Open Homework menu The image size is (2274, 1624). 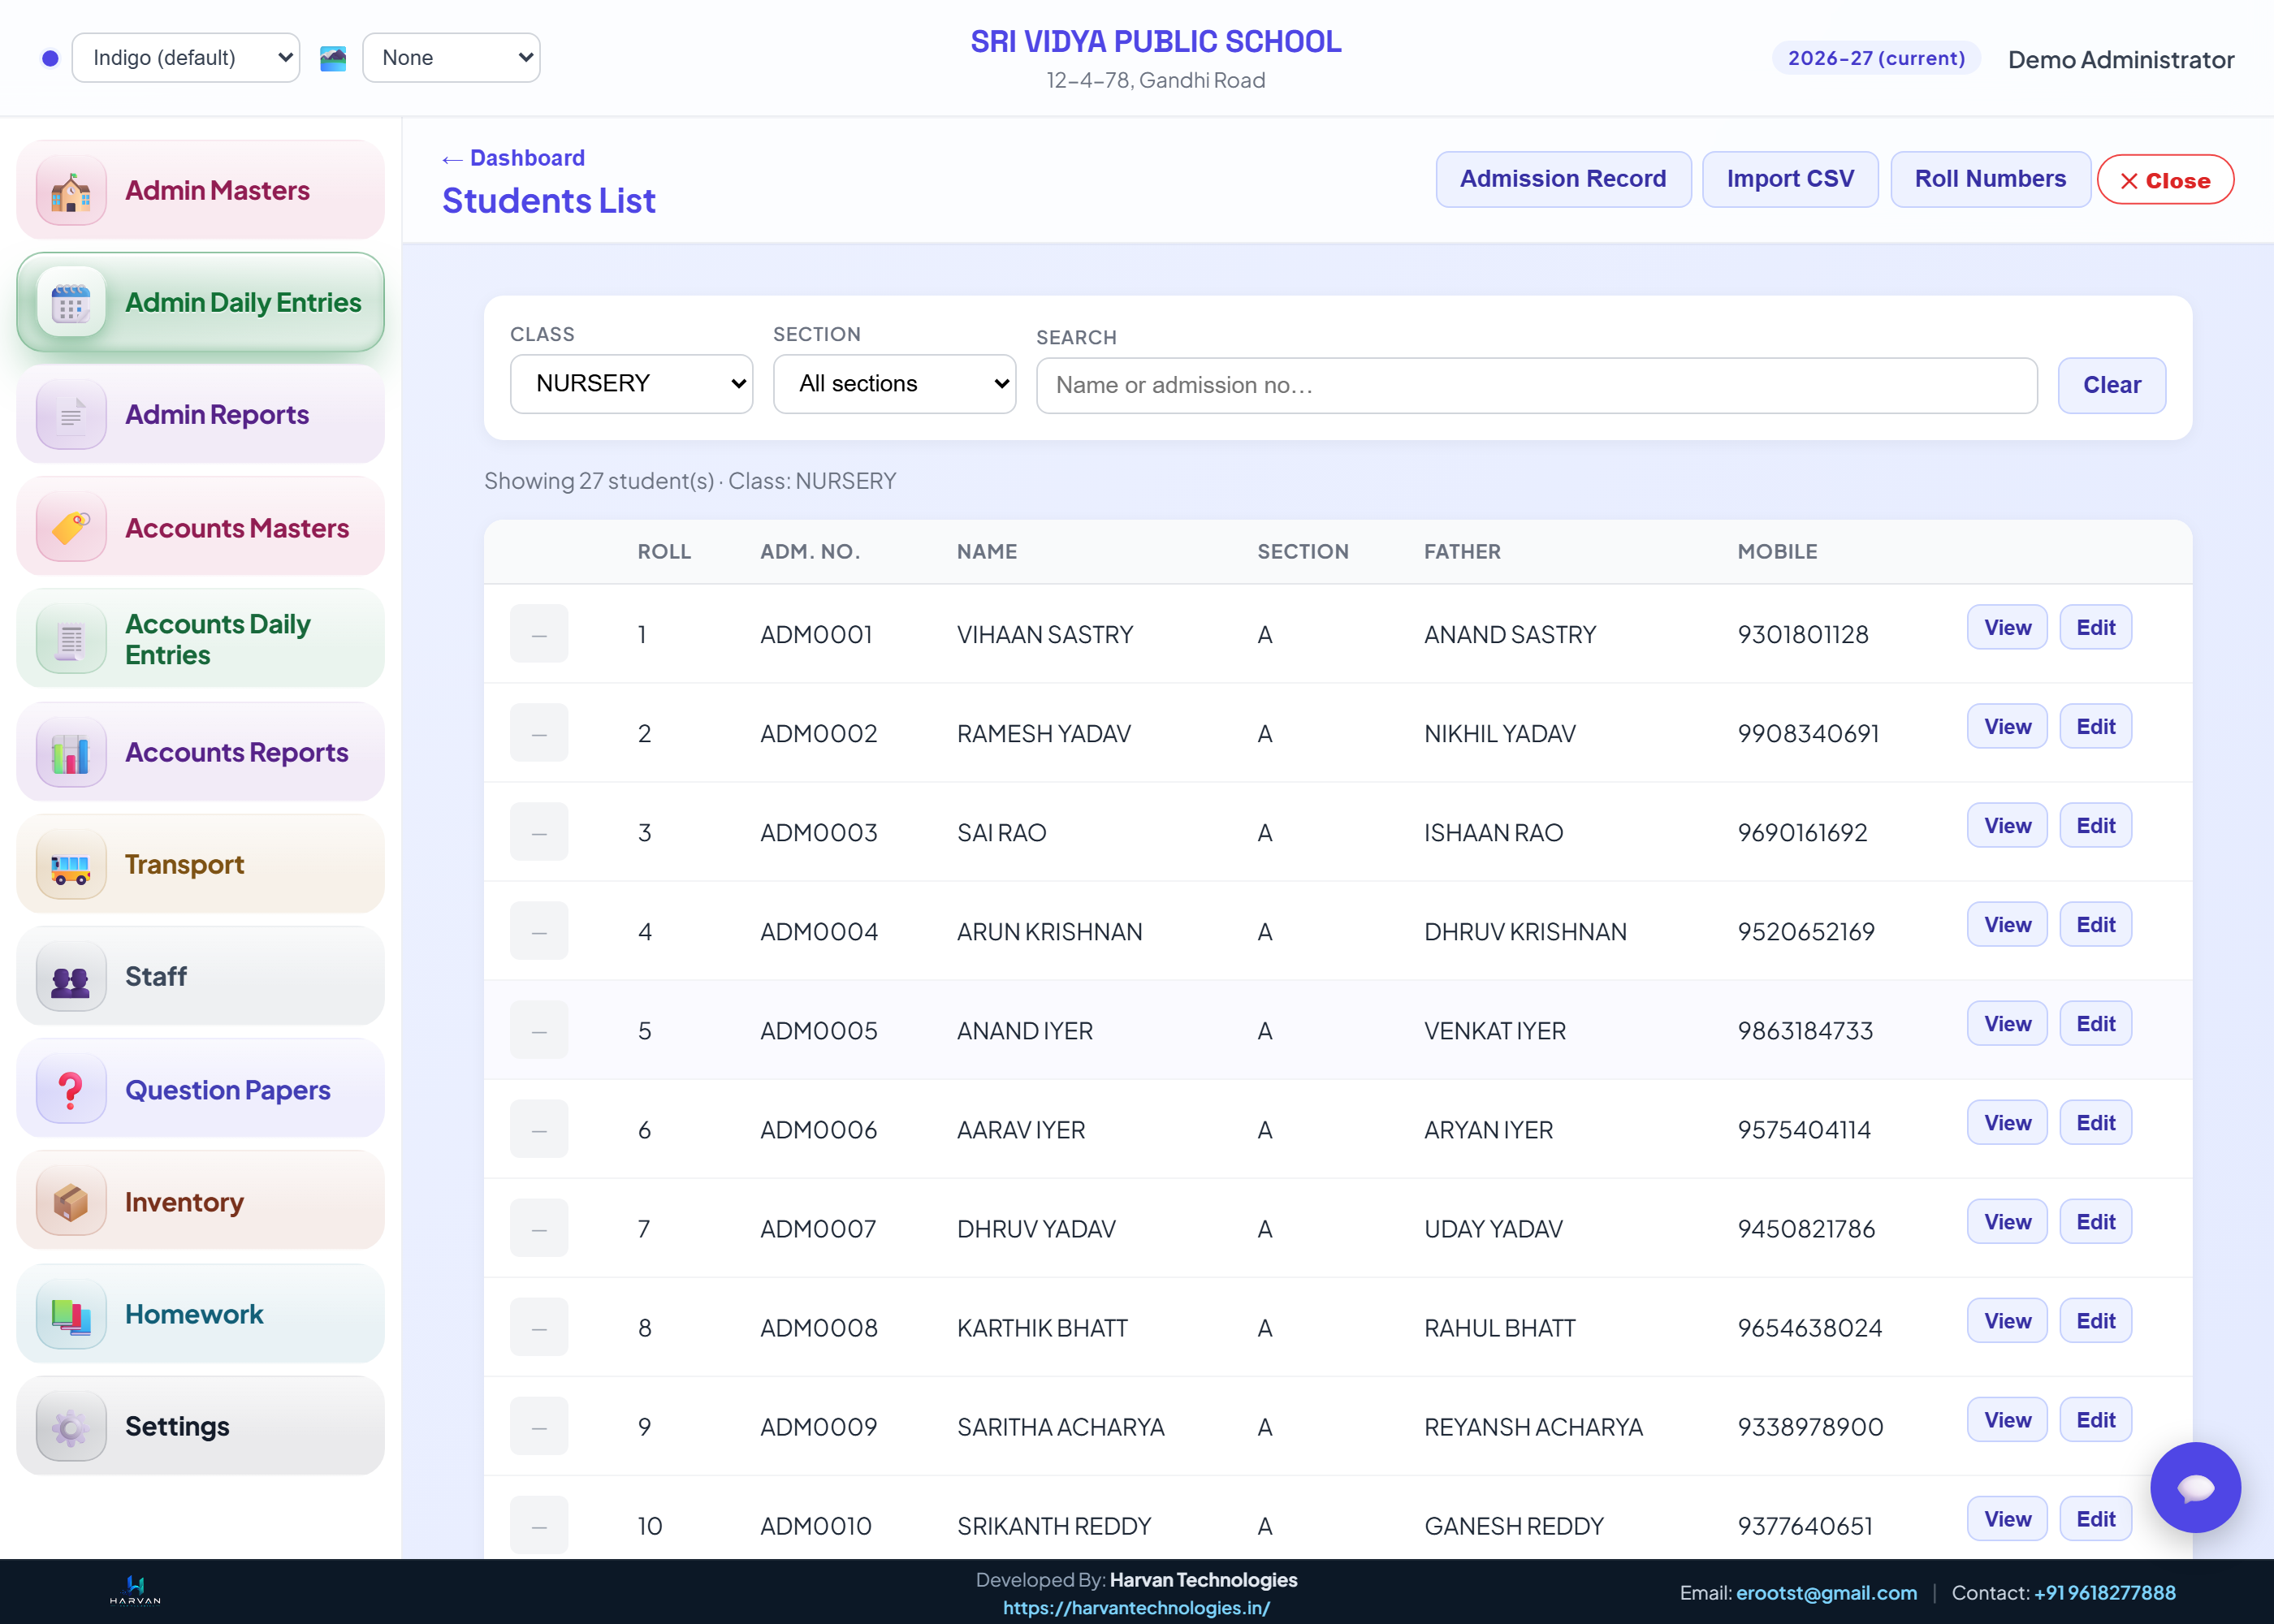tap(201, 1314)
